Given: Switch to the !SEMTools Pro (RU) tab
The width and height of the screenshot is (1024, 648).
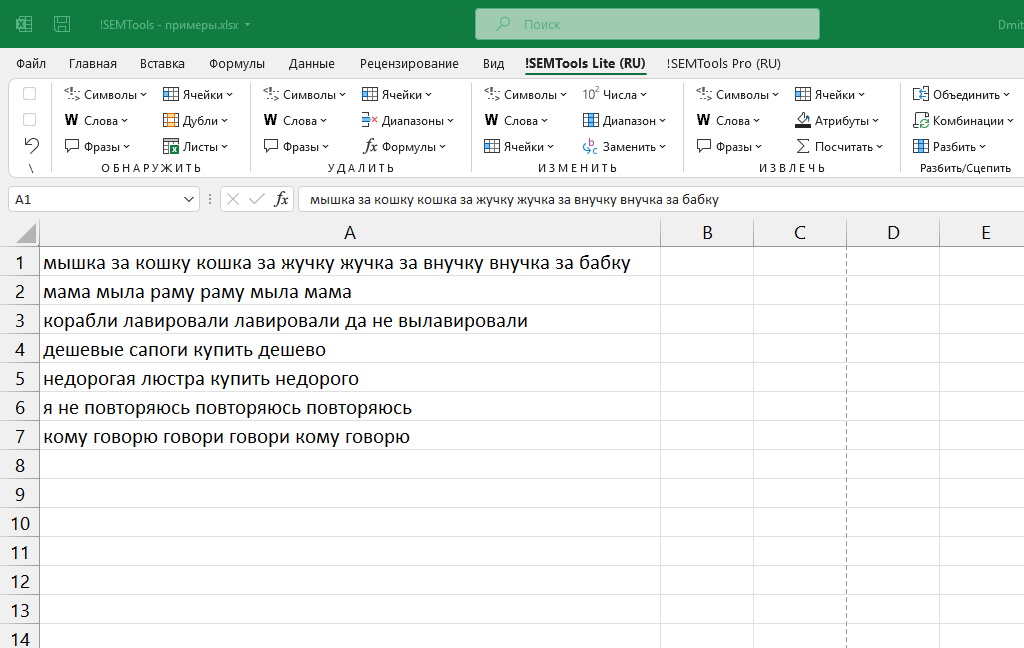Looking at the screenshot, I should tap(724, 63).
